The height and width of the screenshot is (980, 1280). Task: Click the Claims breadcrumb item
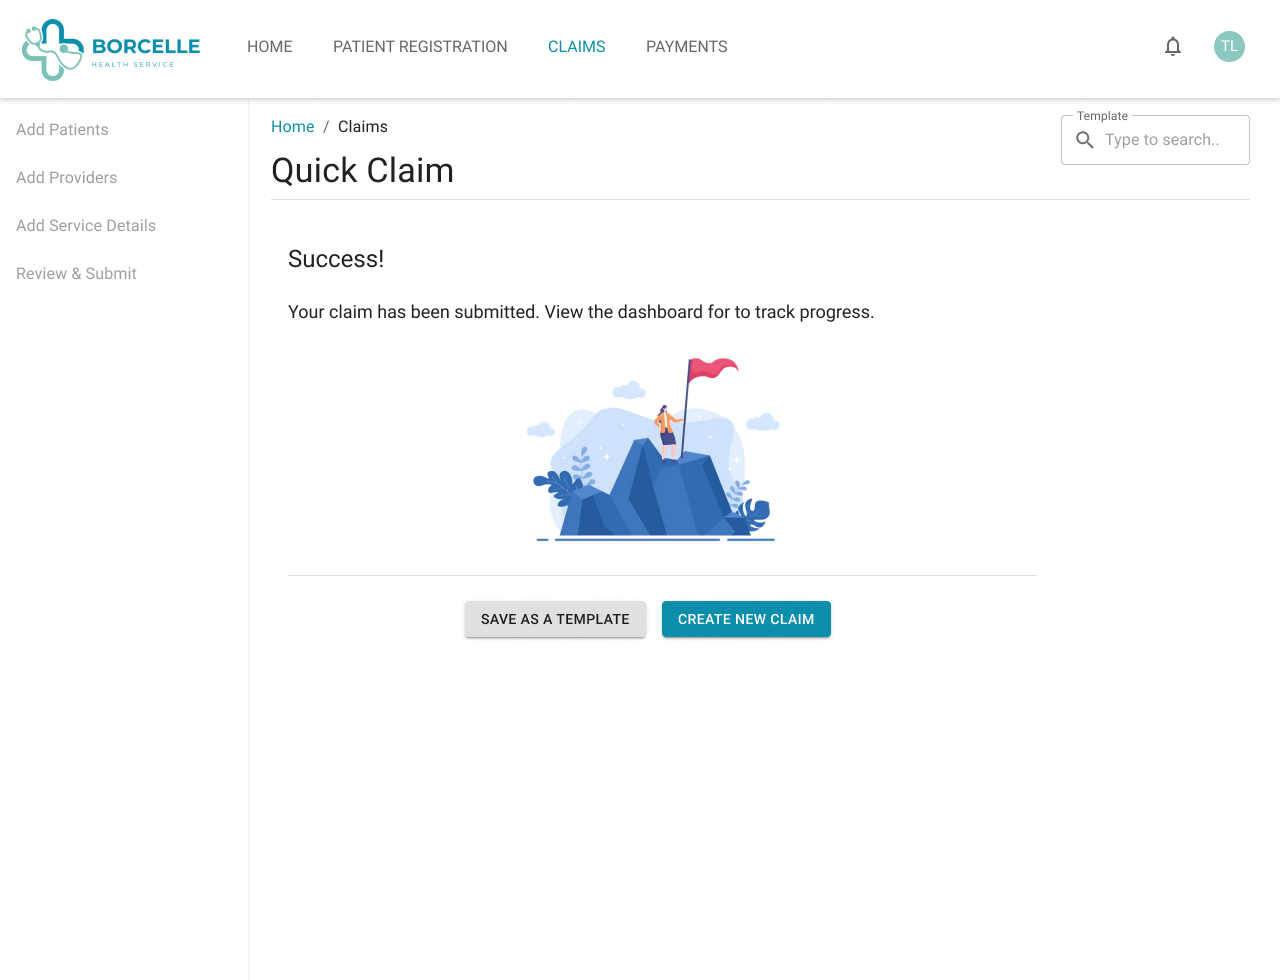point(362,127)
